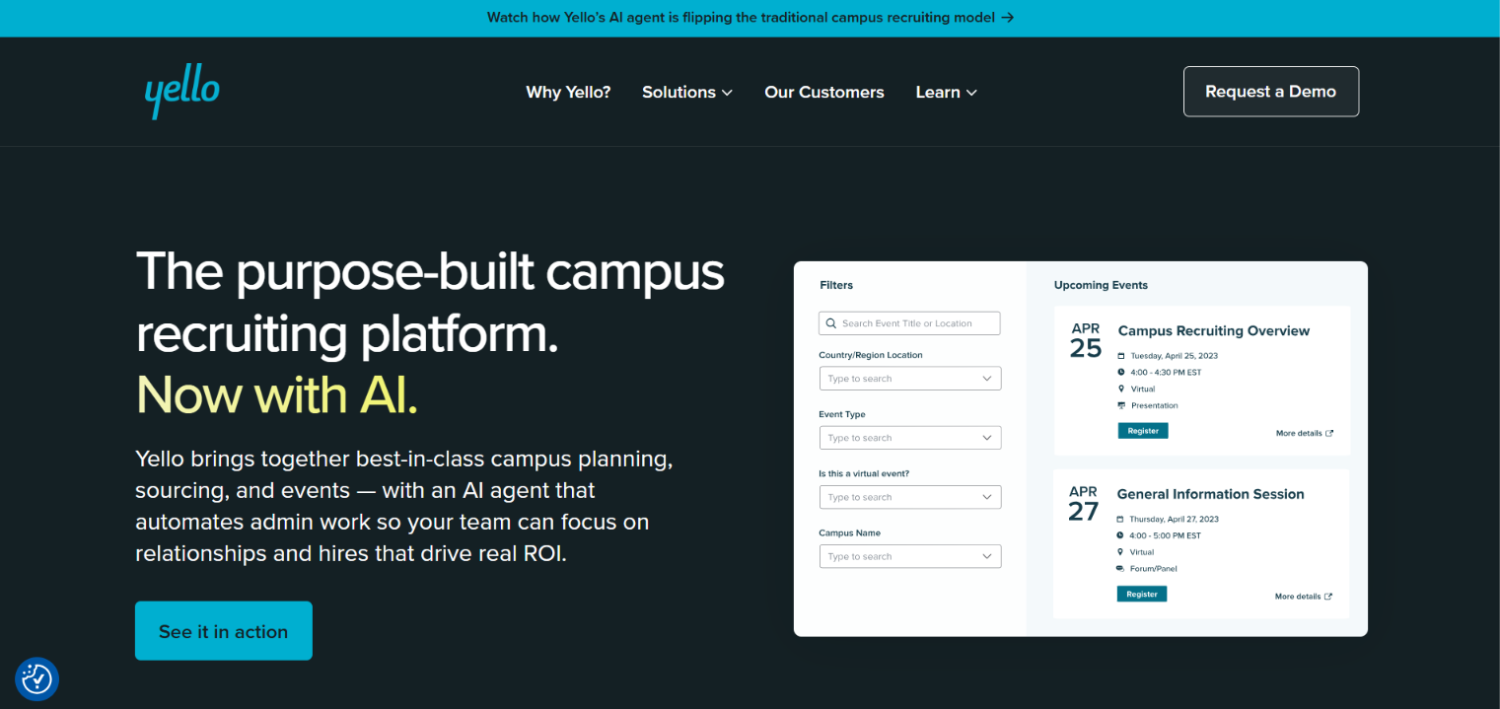
Task: Click the location pin in General Information Session card
Action: click(1120, 552)
